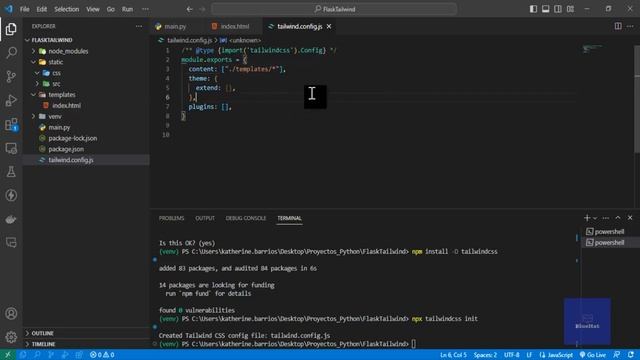Open the Extensions view
This screenshot has width=640, height=360.
(x=11, y=124)
